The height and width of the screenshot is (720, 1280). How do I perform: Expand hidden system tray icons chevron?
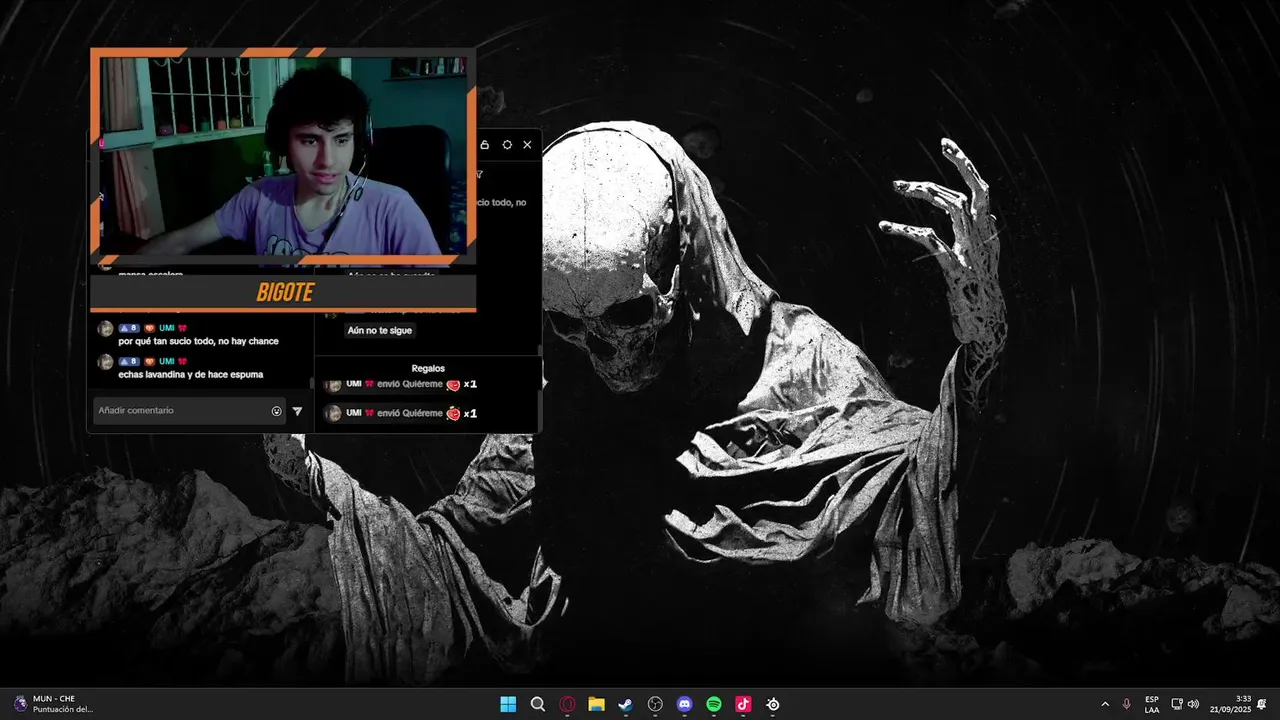click(1105, 704)
